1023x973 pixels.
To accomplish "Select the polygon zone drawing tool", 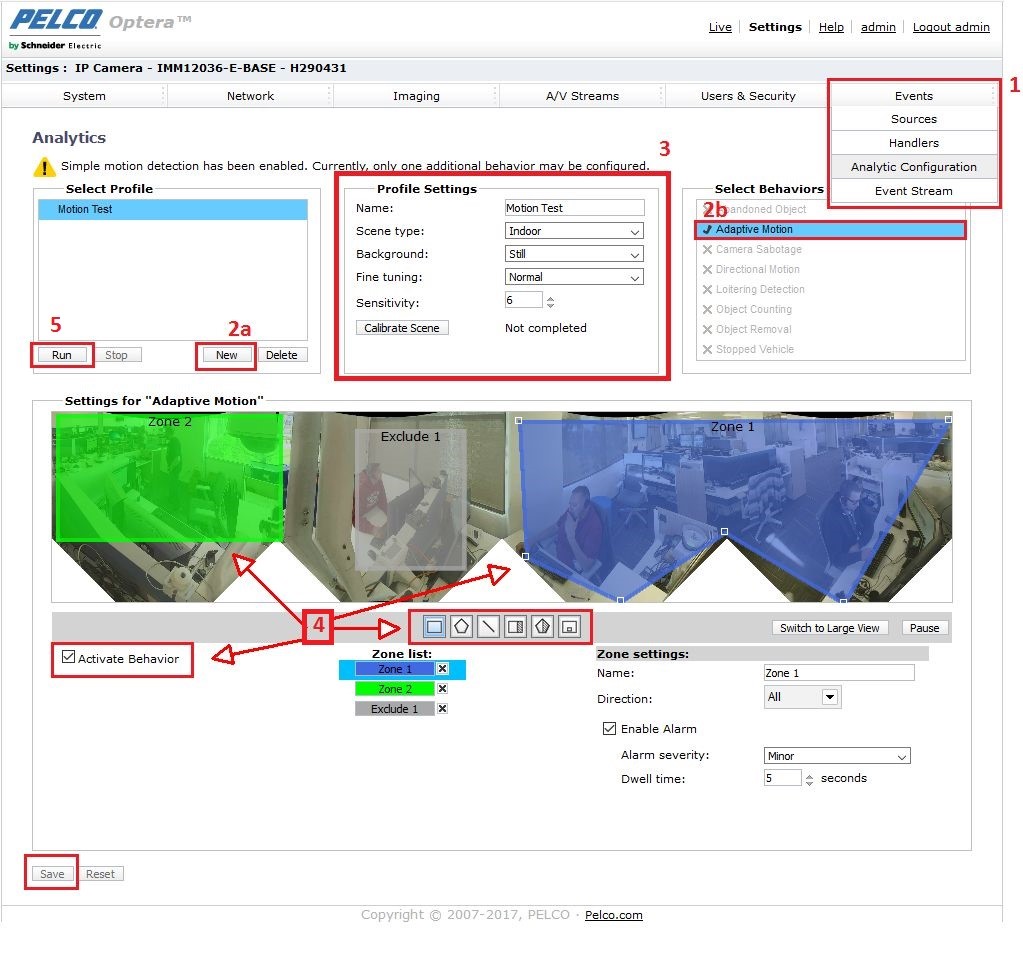I will (461, 627).
